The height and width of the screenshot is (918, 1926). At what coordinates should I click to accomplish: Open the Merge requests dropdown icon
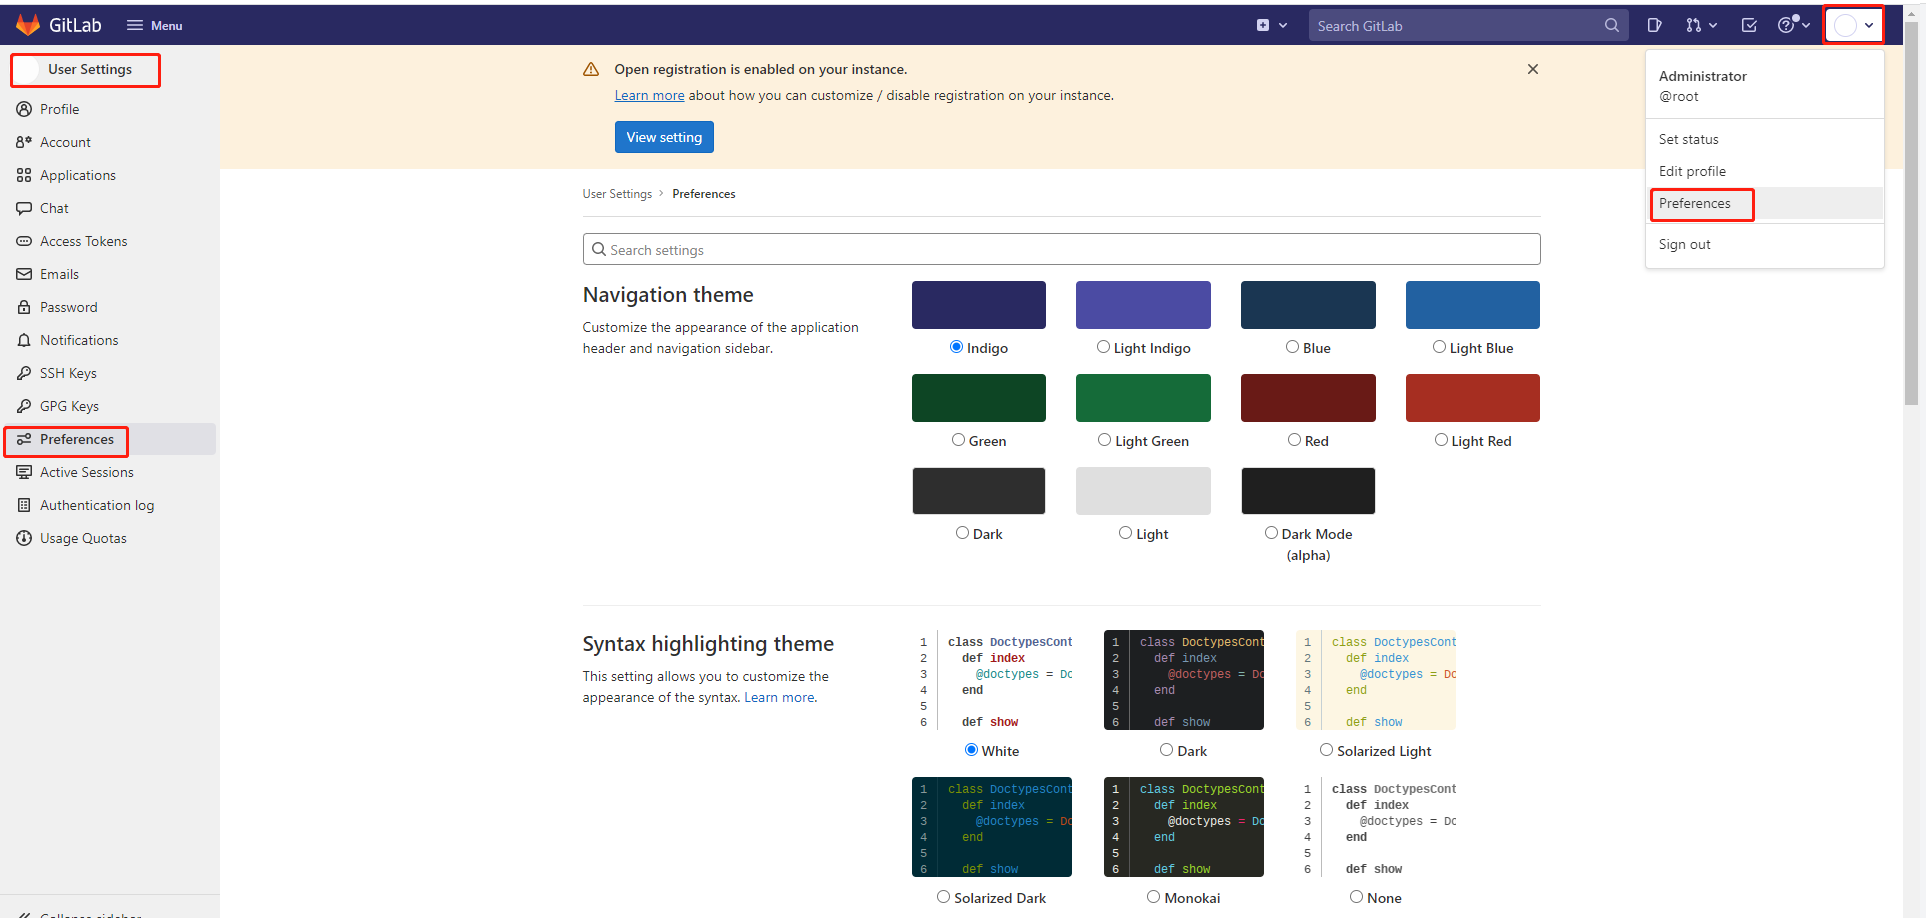click(x=1701, y=26)
